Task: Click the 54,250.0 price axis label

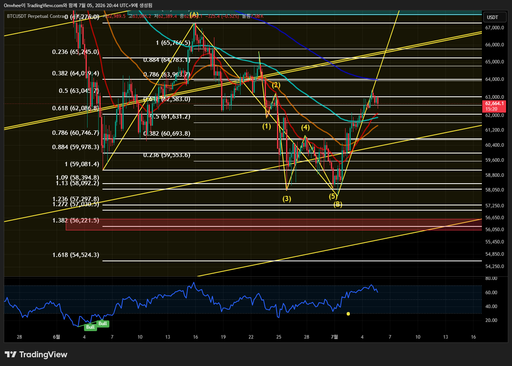Action: pyautogui.click(x=495, y=266)
